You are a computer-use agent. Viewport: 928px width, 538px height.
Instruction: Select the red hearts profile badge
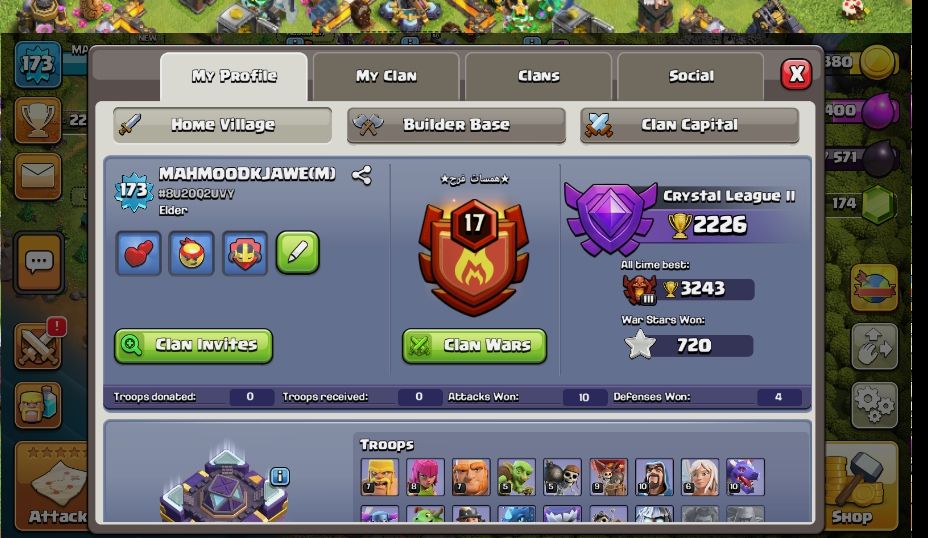[138, 253]
